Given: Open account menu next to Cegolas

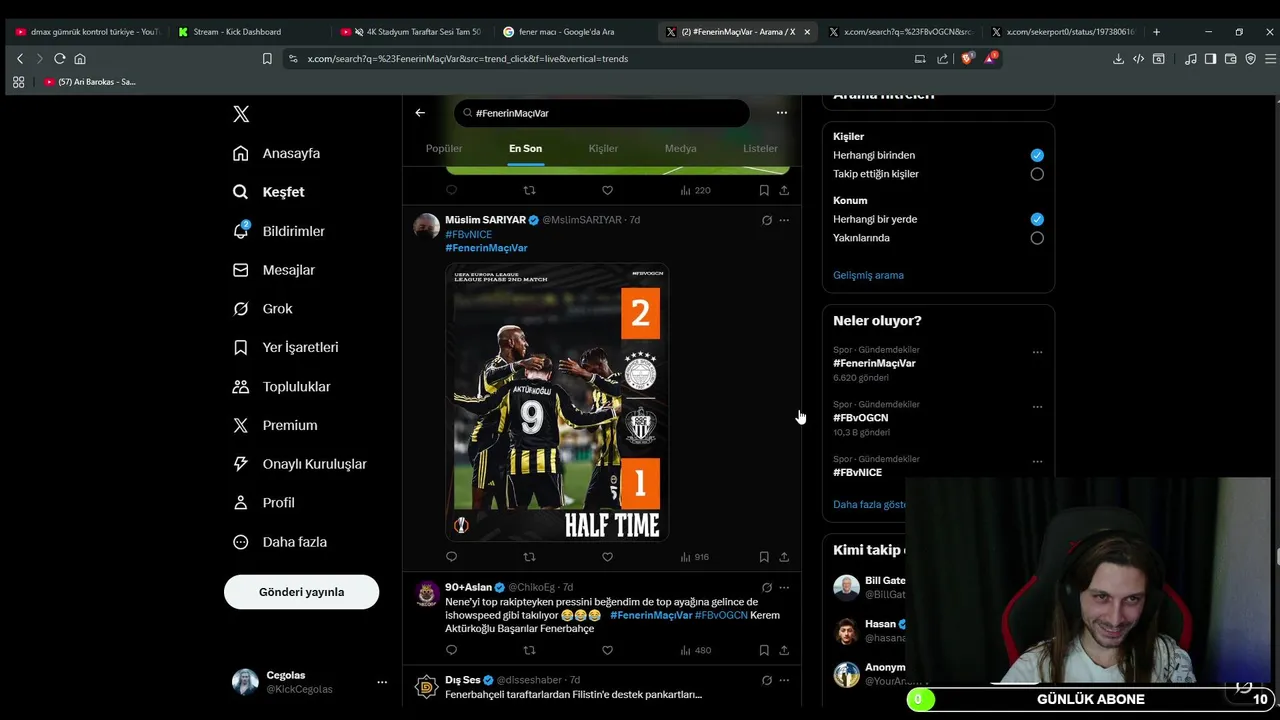Looking at the screenshot, I should (x=382, y=682).
